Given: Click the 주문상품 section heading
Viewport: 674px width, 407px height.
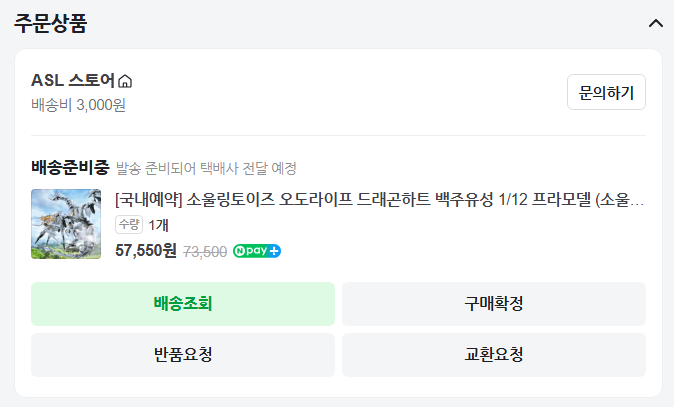Looking at the screenshot, I should (x=50, y=24).
